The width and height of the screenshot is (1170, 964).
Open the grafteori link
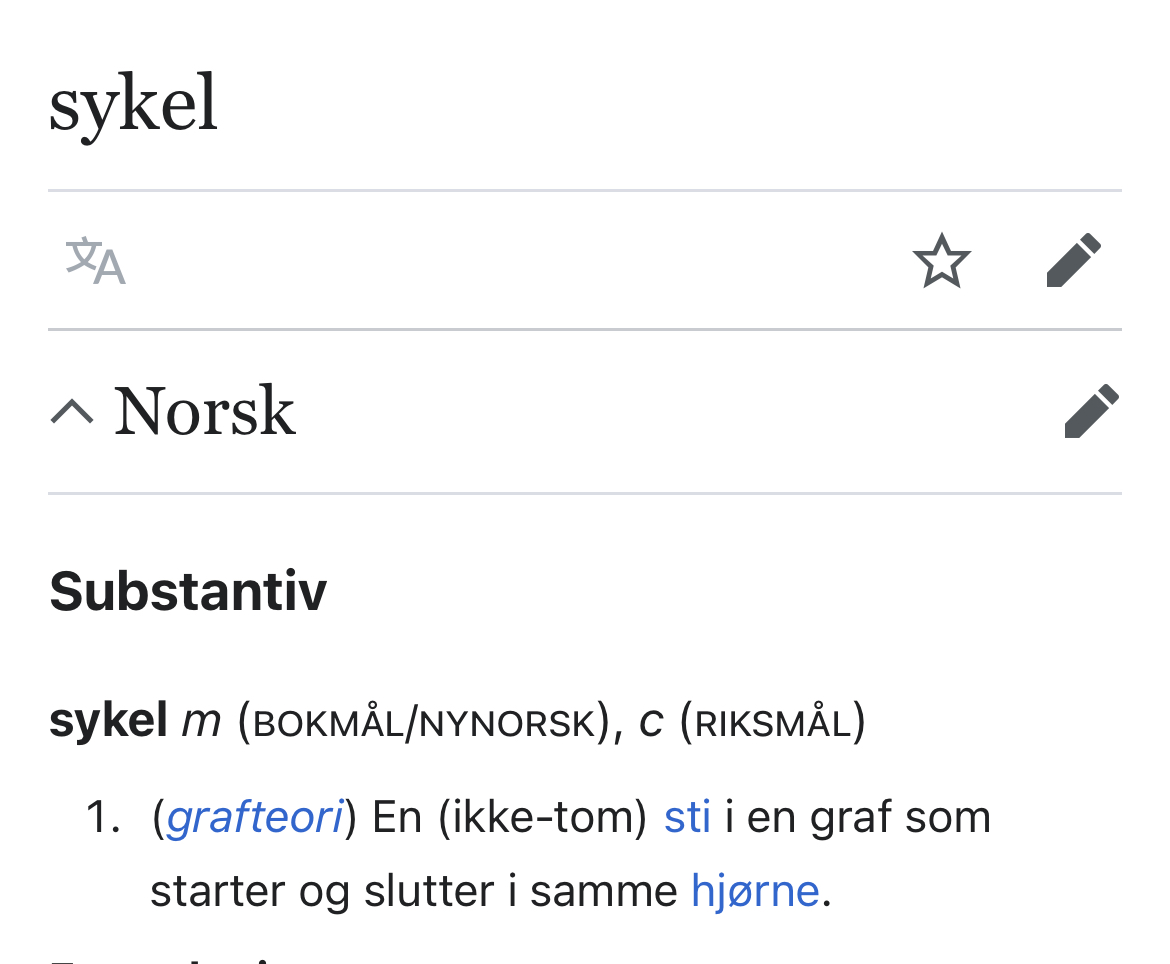[x=254, y=817]
